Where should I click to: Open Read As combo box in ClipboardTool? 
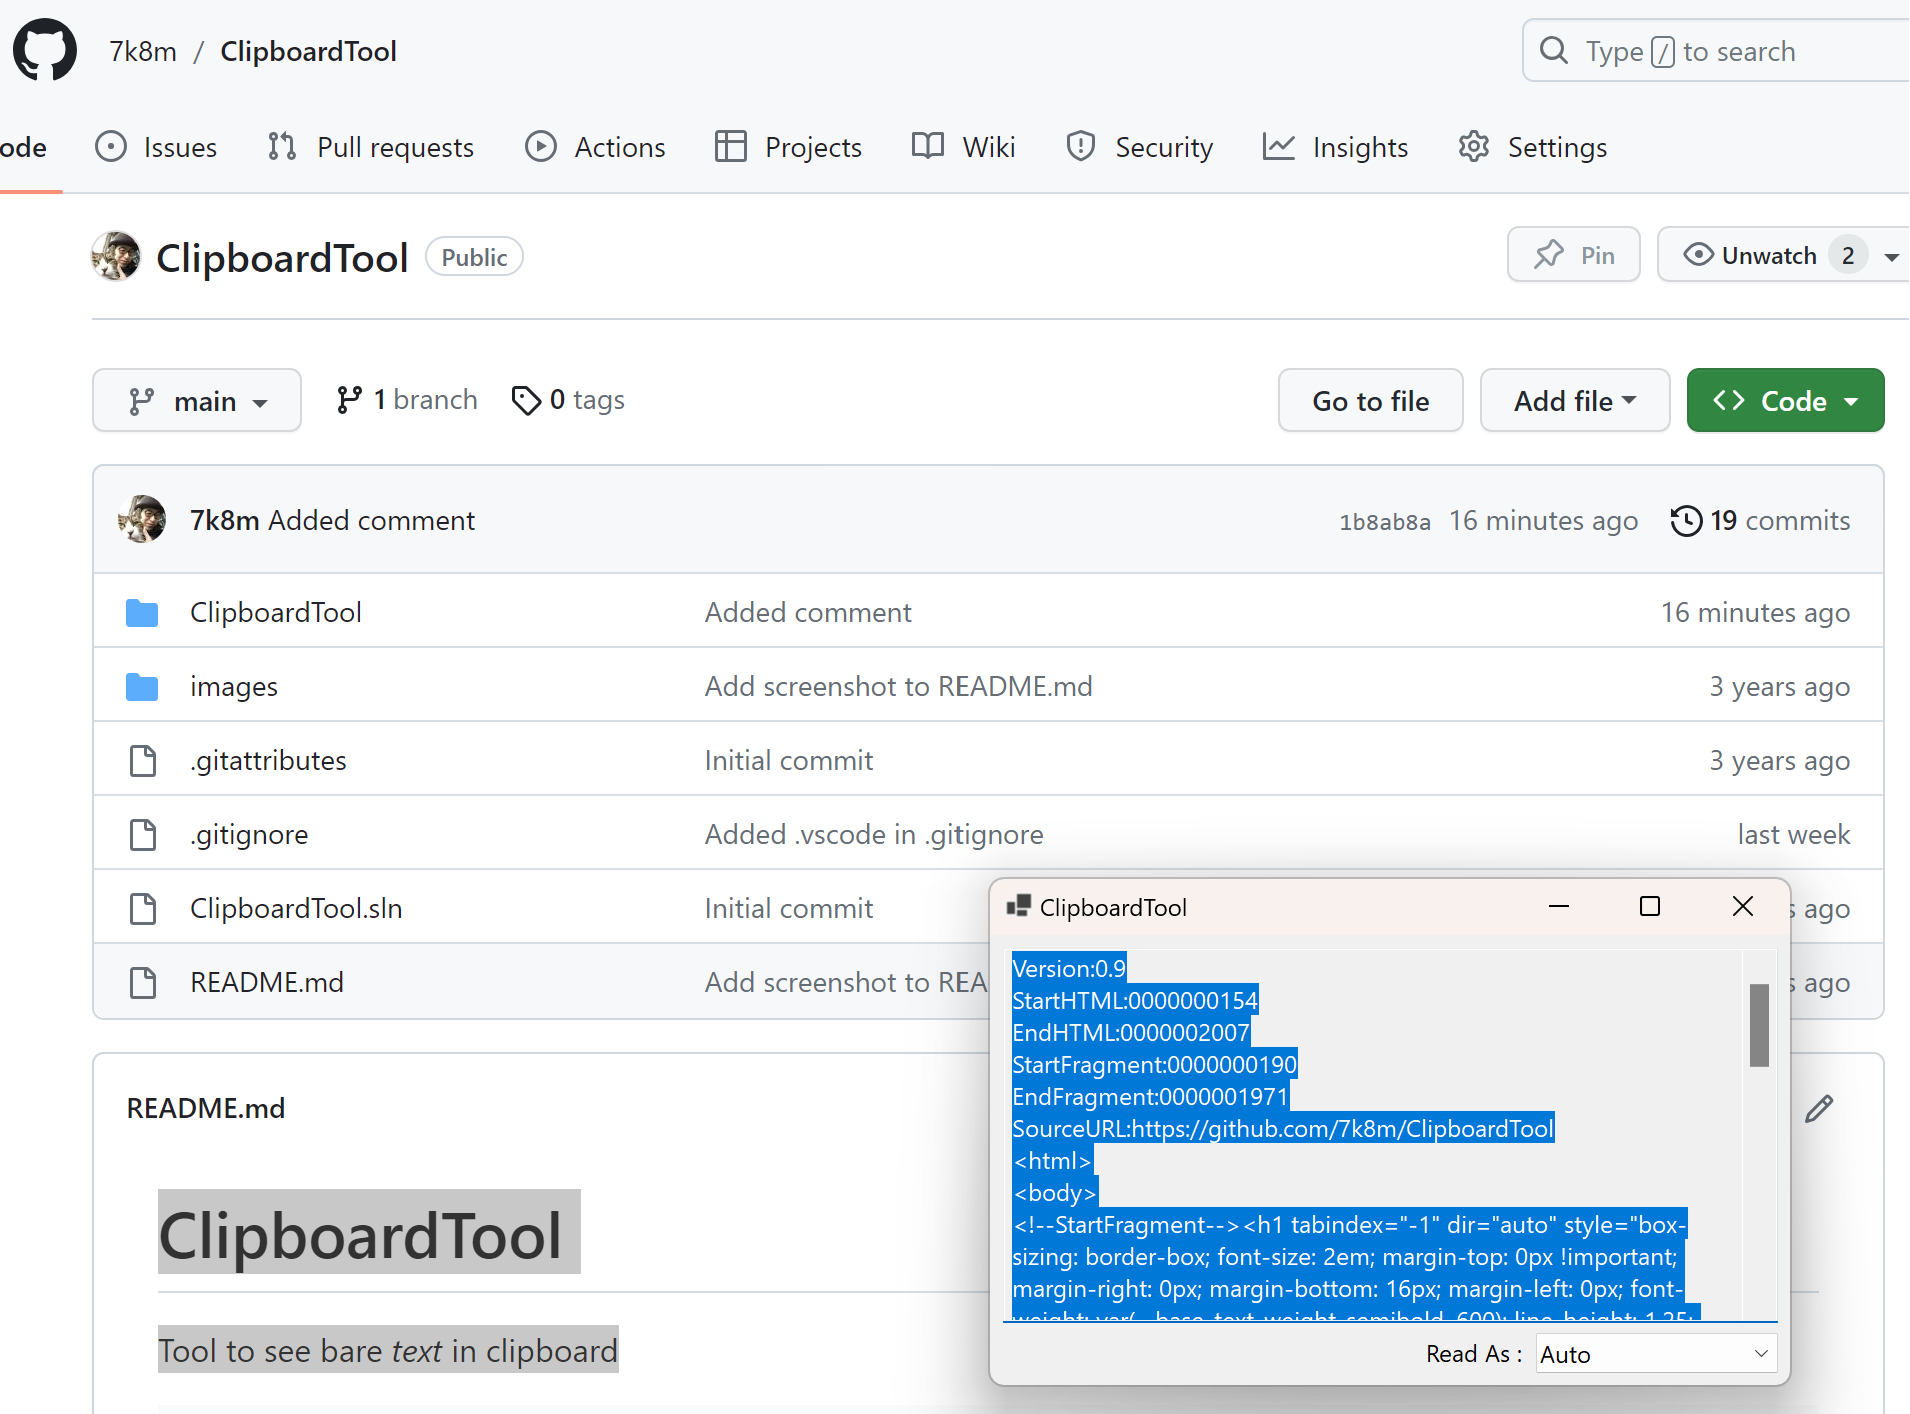(1656, 1354)
